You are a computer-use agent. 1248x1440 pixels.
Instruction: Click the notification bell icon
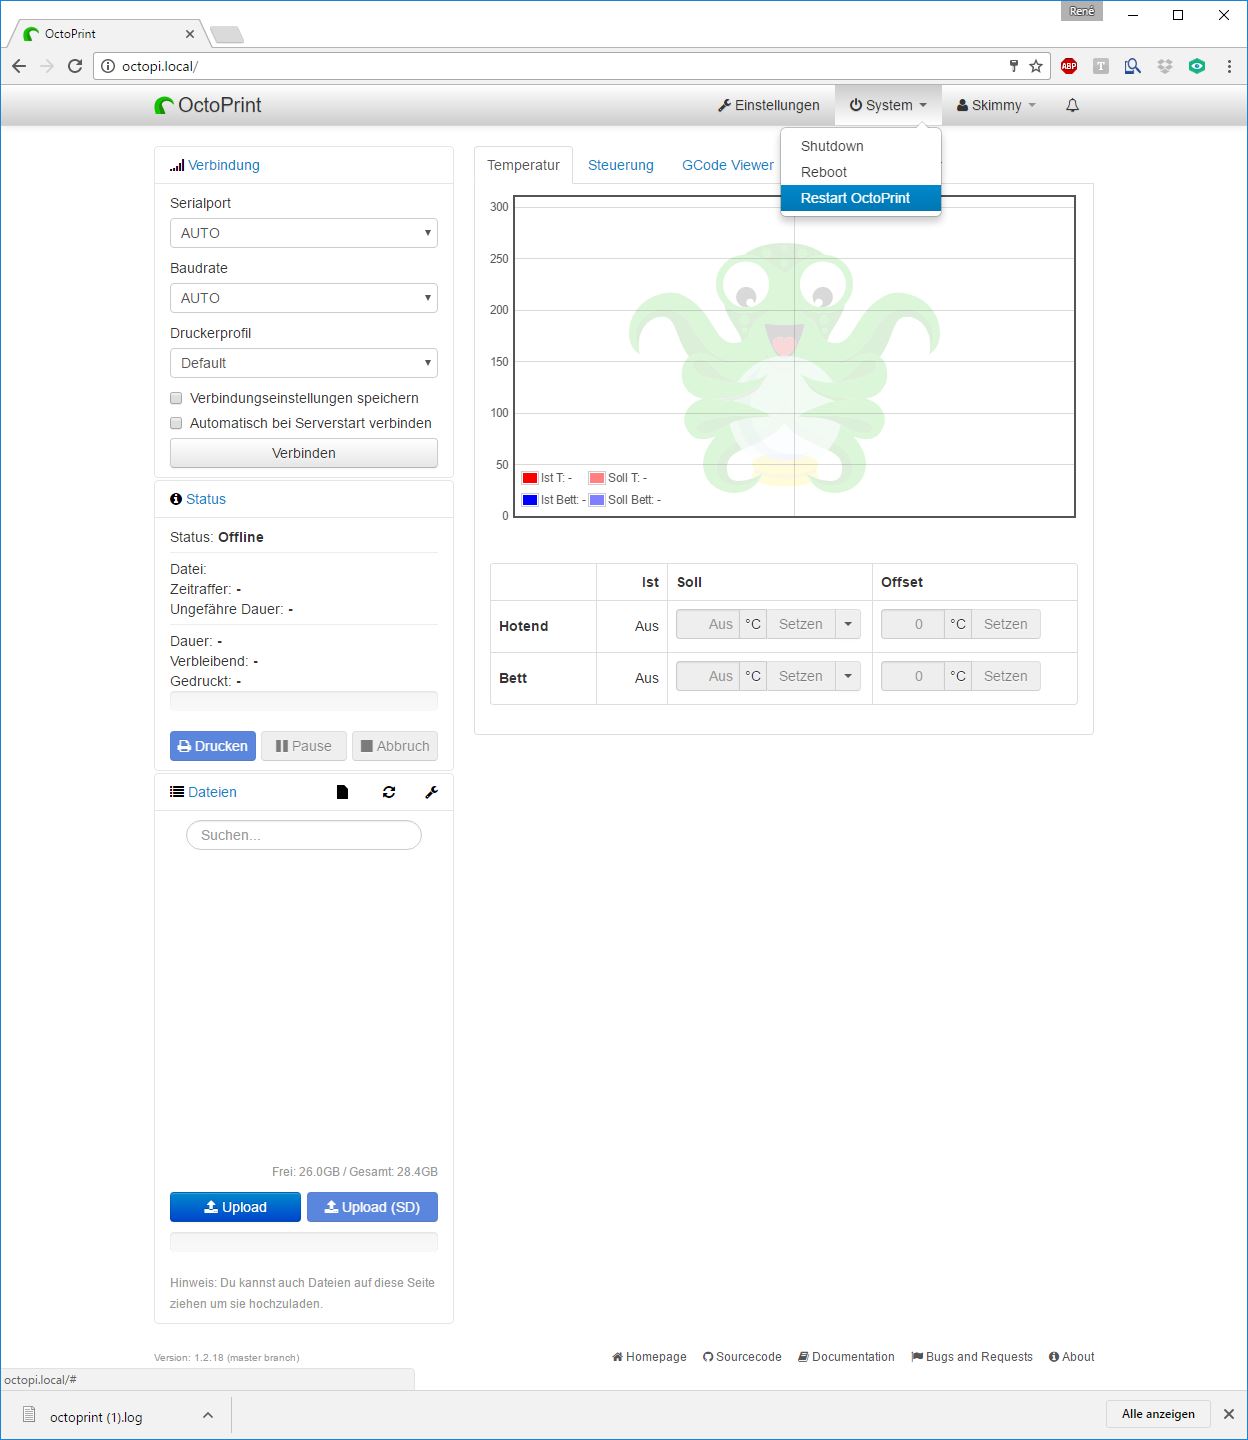click(1072, 105)
